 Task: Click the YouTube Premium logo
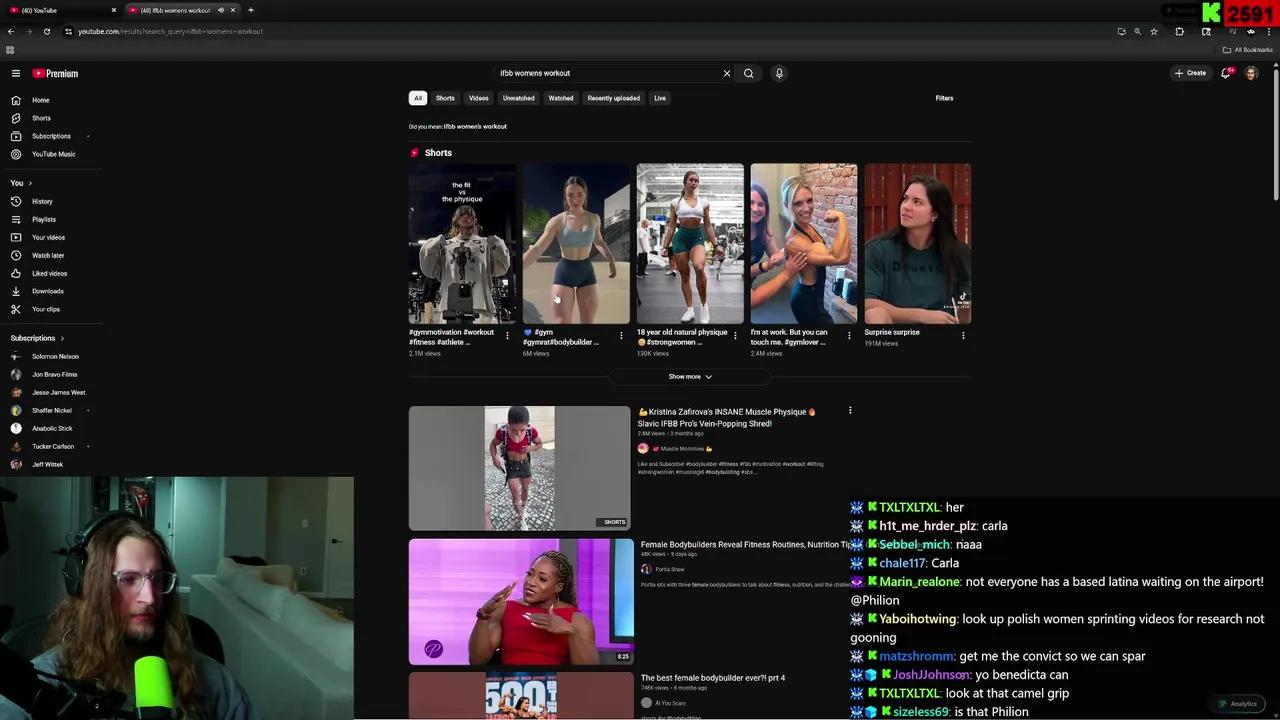click(55, 73)
